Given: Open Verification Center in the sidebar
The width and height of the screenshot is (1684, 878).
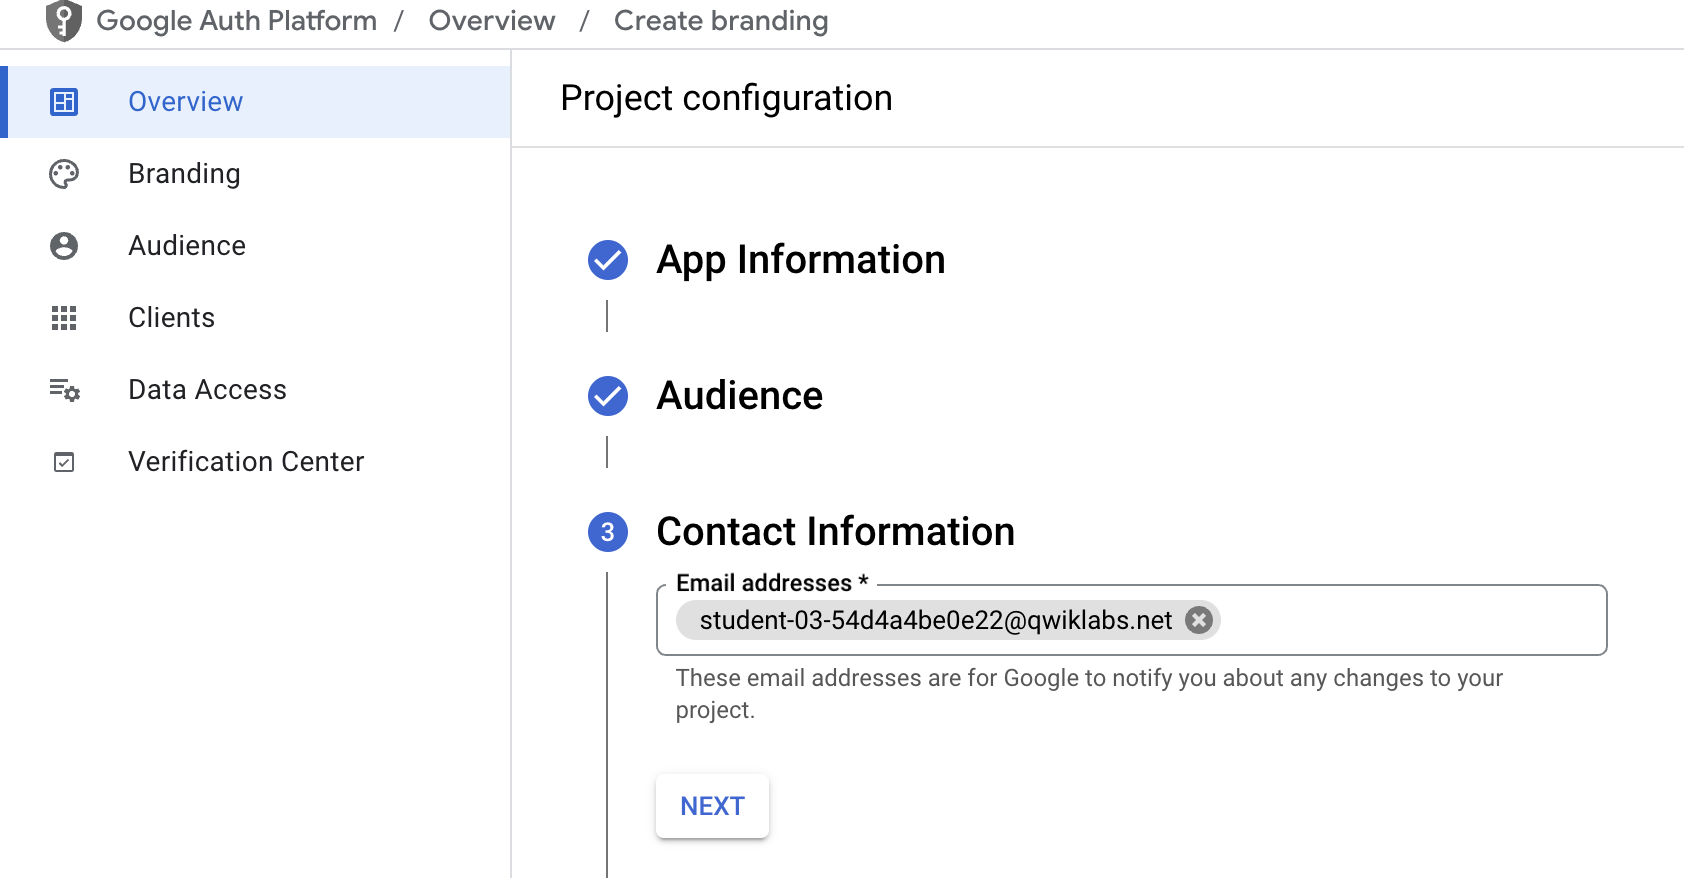Looking at the screenshot, I should [x=255, y=462].
